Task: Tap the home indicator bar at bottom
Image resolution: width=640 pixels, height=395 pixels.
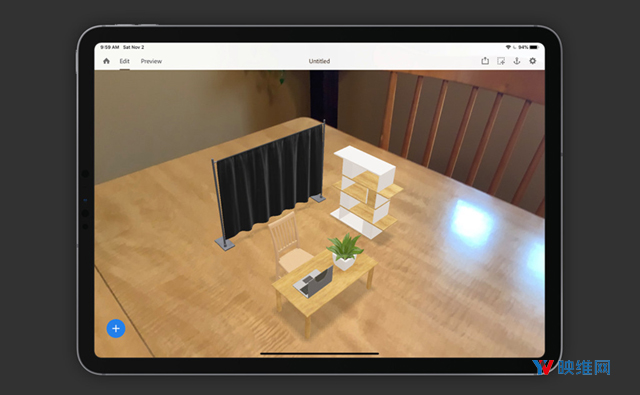Action: (320, 354)
